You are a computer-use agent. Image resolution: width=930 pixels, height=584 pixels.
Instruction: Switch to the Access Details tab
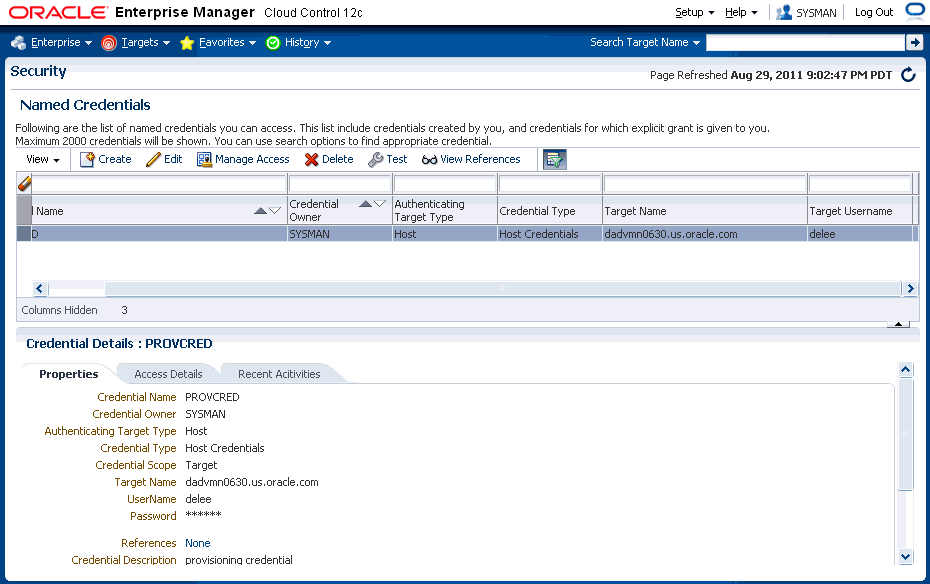pos(168,374)
